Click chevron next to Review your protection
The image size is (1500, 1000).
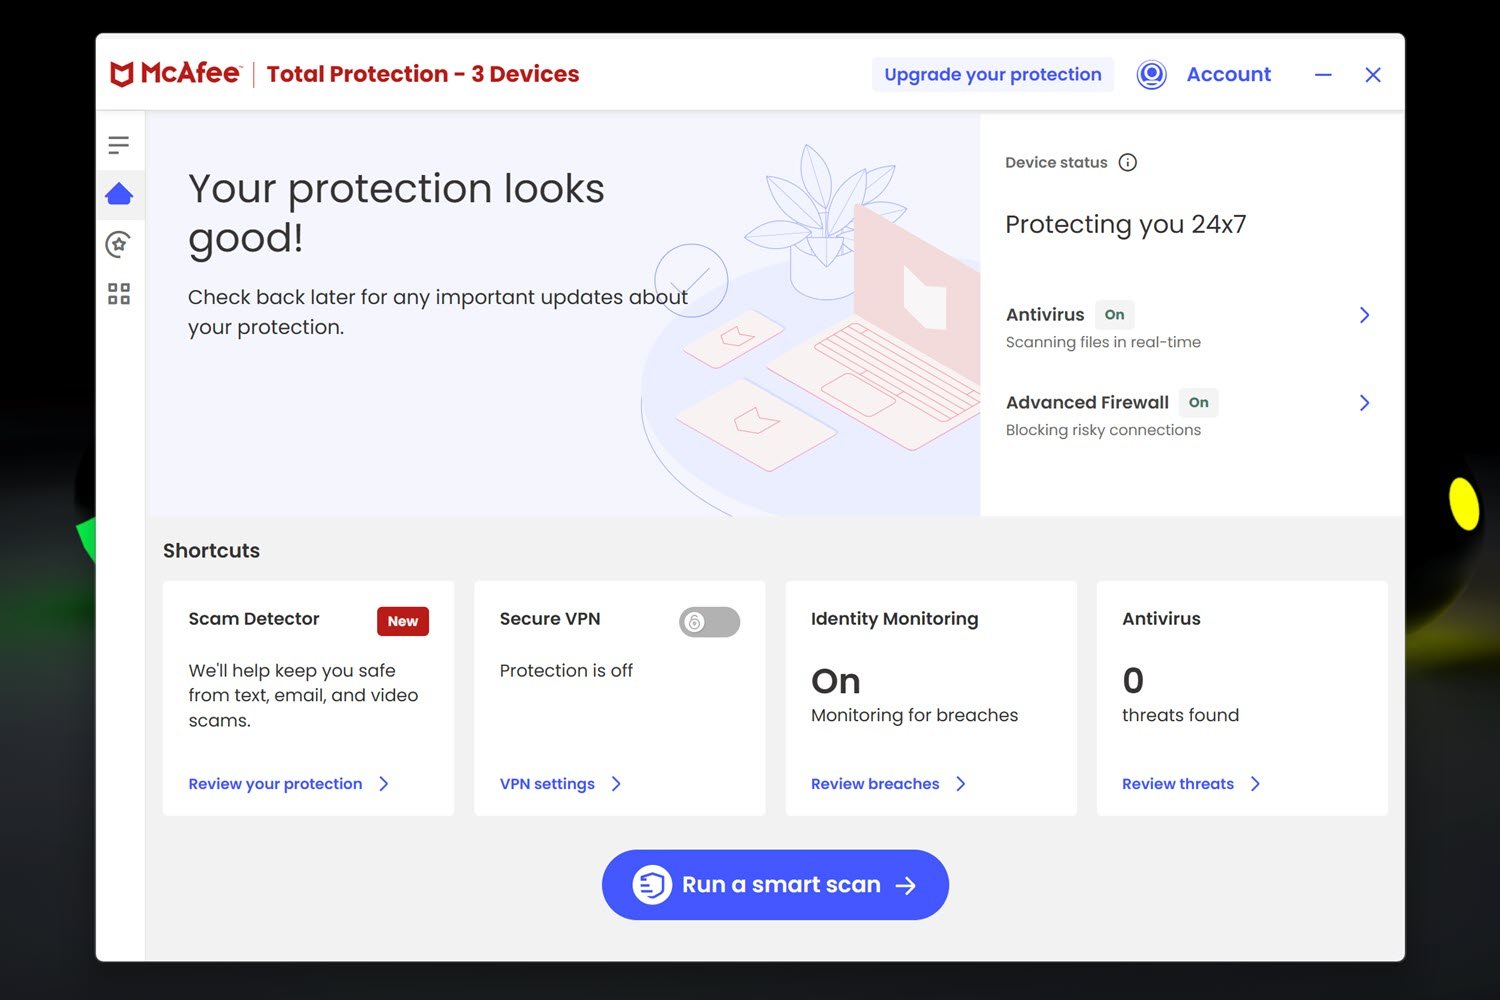point(384,784)
